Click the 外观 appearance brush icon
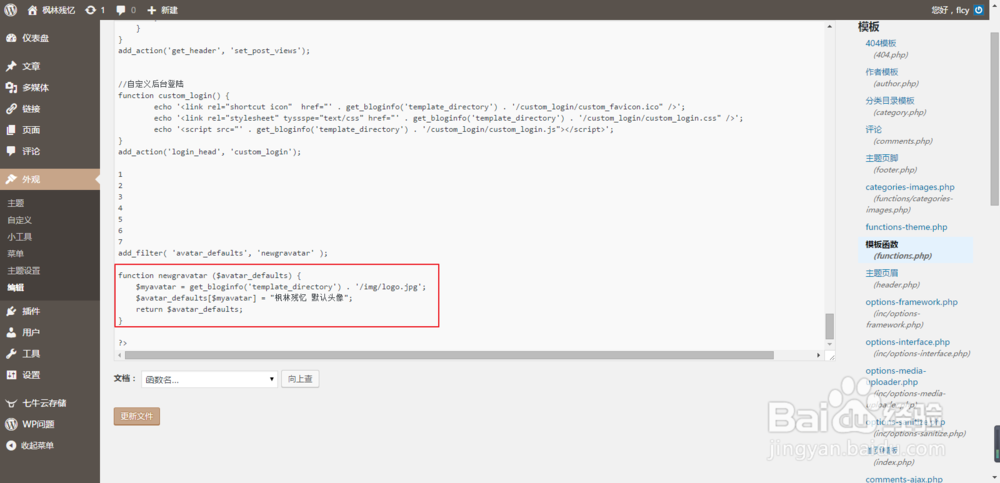Viewport: 1000px width, 483px height. pyautogui.click(x=11, y=179)
